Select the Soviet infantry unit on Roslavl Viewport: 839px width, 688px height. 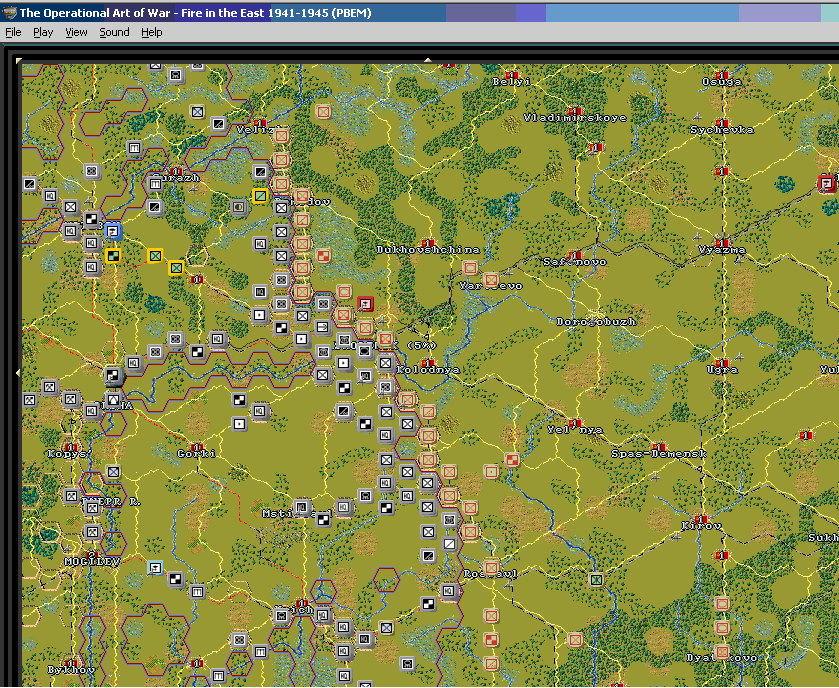491,567
